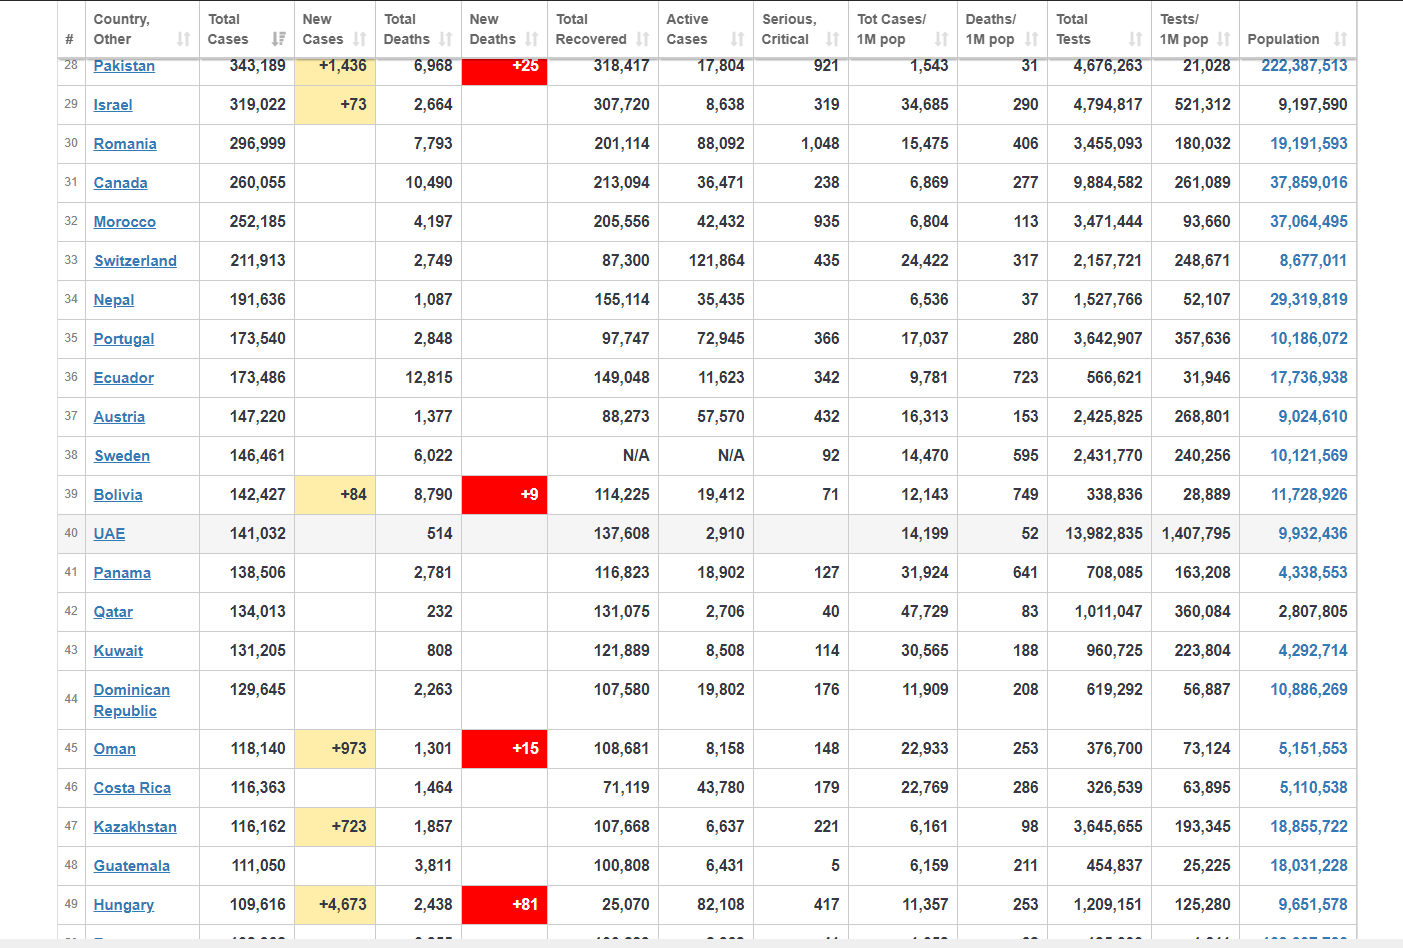Open the Israel country link
The height and width of the screenshot is (948, 1403).
tap(113, 105)
